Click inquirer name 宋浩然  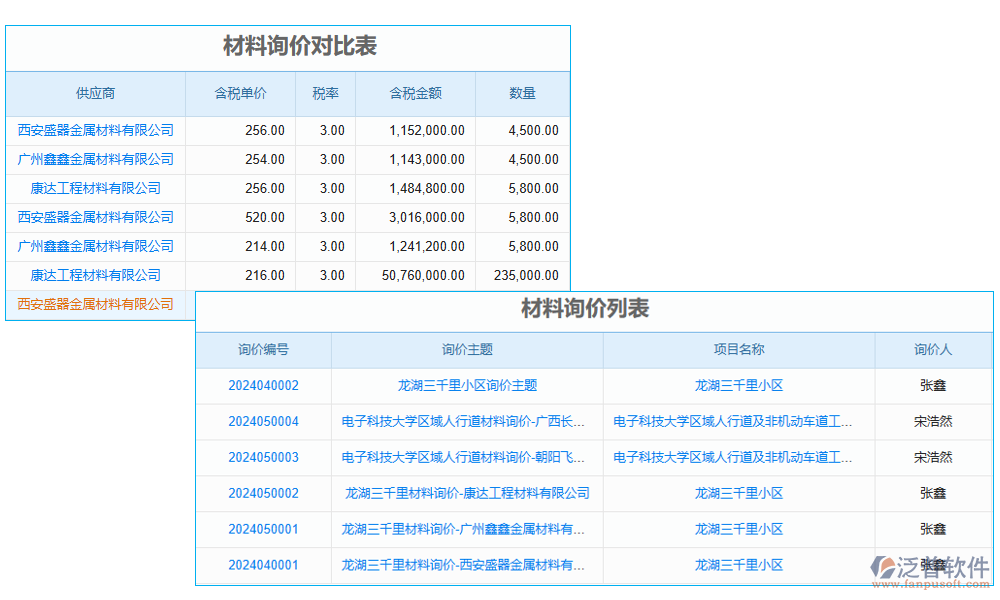pos(934,421)
